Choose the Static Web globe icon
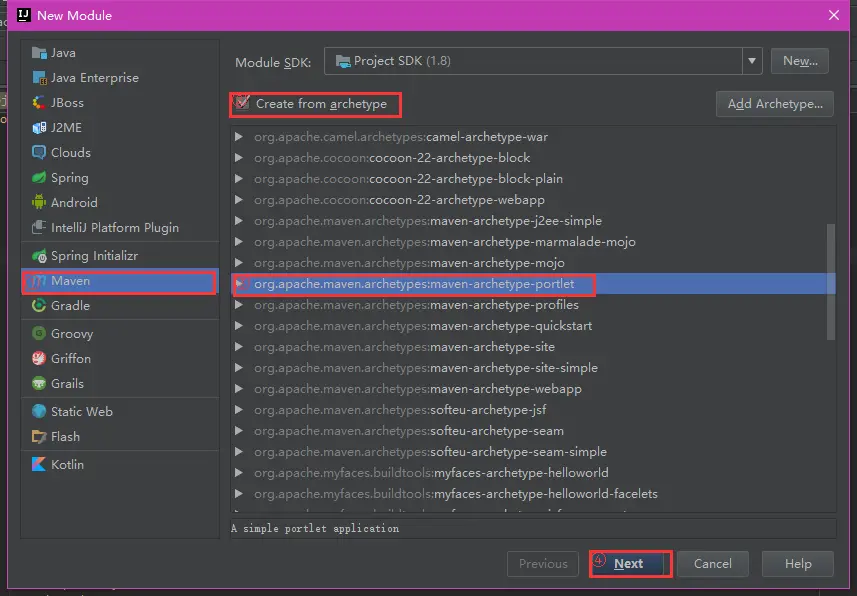This screenshot has width=857, height=596. (x=39, y=411)
